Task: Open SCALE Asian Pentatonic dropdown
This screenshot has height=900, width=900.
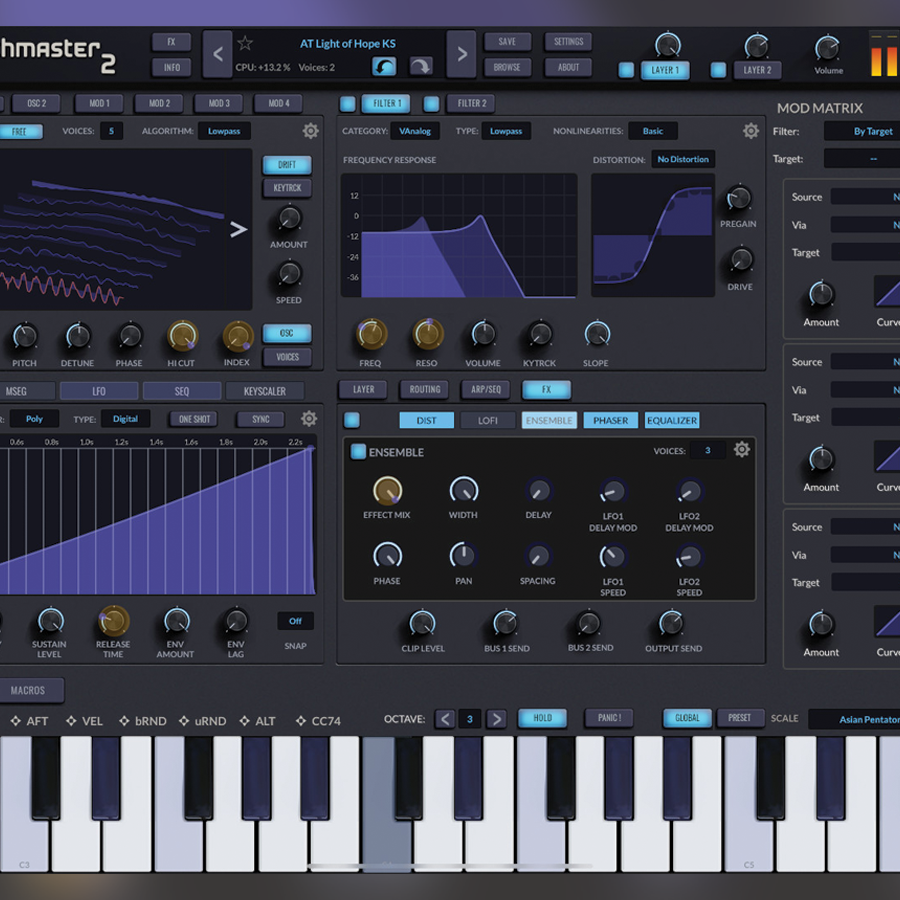Action: [x=854, y=719]
